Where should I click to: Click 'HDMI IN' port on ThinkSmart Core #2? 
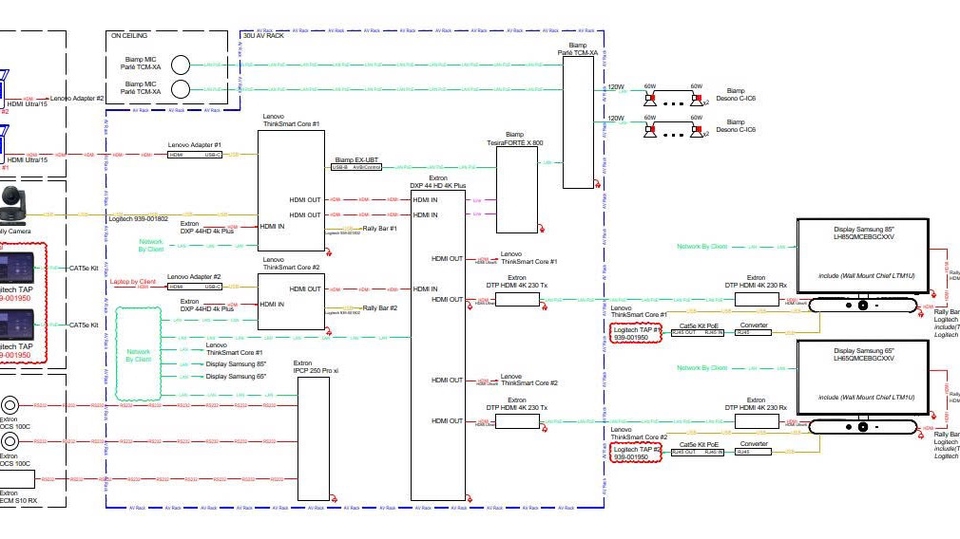tap(272, 304)
